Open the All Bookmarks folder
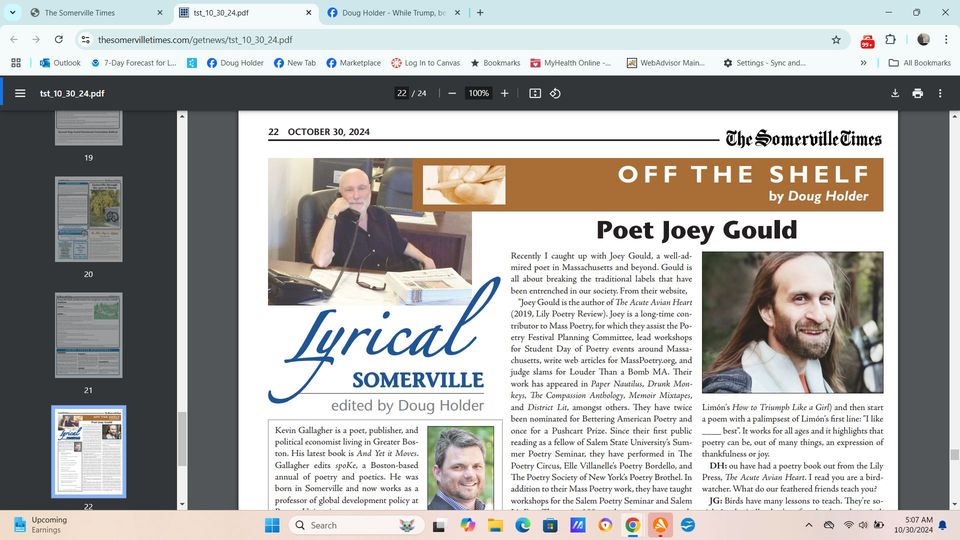This screenshot has width=960, height=540. click(919, 62)
